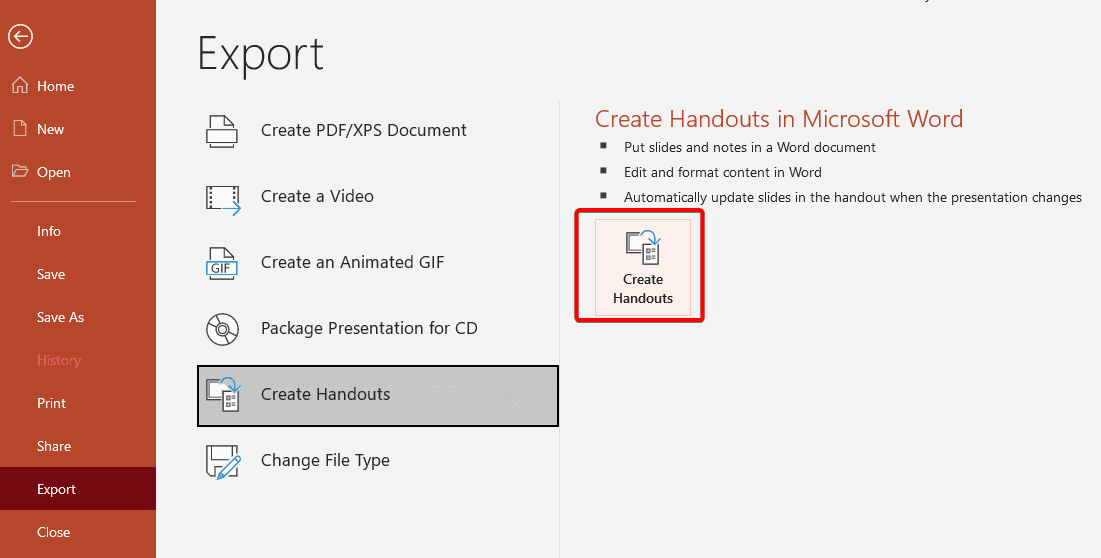
Task: Open the Info page
Action: [x=48, y=231]
